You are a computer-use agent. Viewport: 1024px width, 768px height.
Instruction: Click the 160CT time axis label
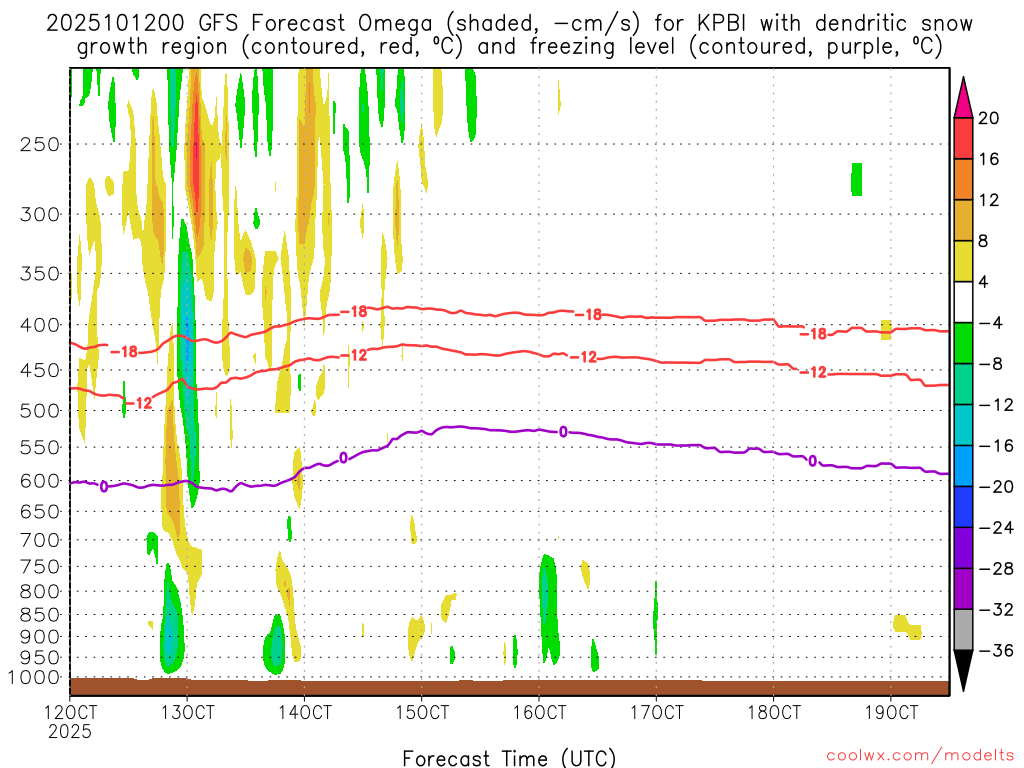[x=539, y=712]
